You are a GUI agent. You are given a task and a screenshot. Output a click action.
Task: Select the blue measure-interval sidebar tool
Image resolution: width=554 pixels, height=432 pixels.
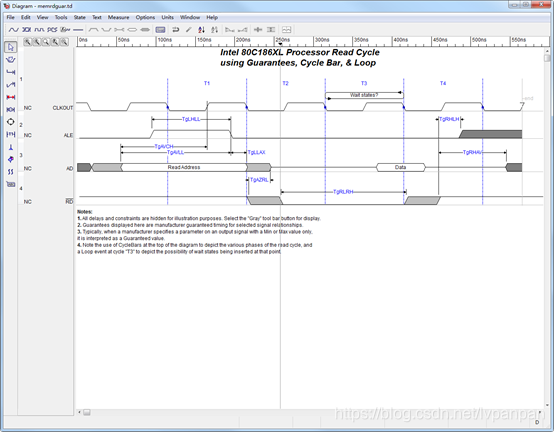pos(11,110)
